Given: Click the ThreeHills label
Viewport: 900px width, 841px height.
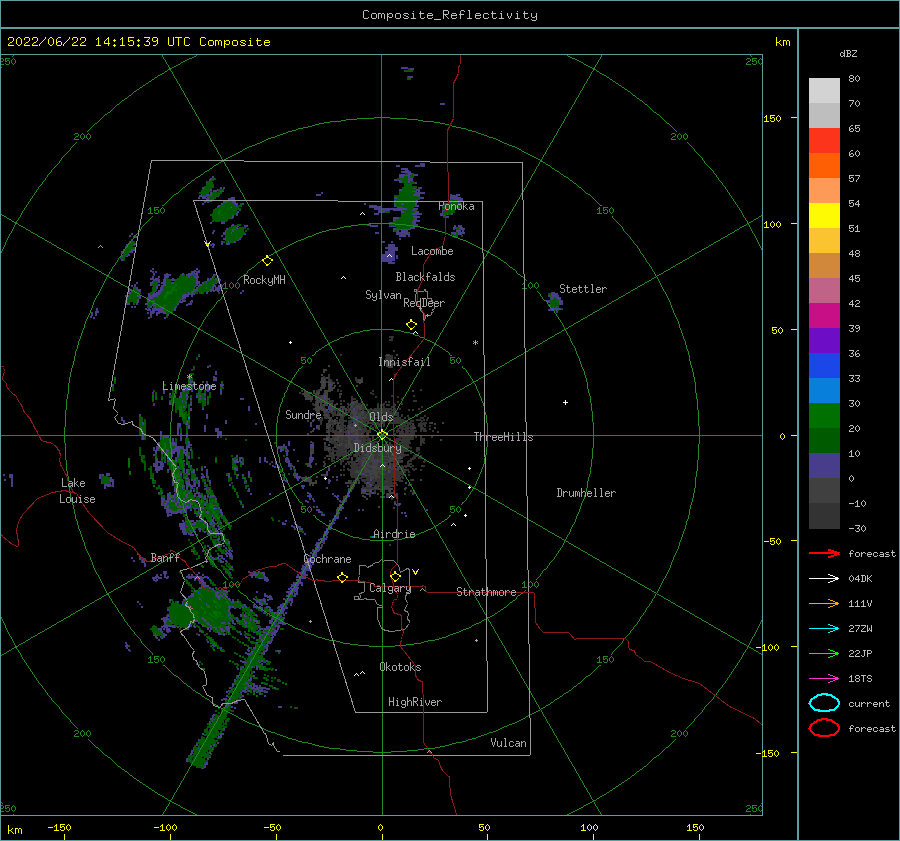Looking at the screenshot, I should click(x=503, y=437).
